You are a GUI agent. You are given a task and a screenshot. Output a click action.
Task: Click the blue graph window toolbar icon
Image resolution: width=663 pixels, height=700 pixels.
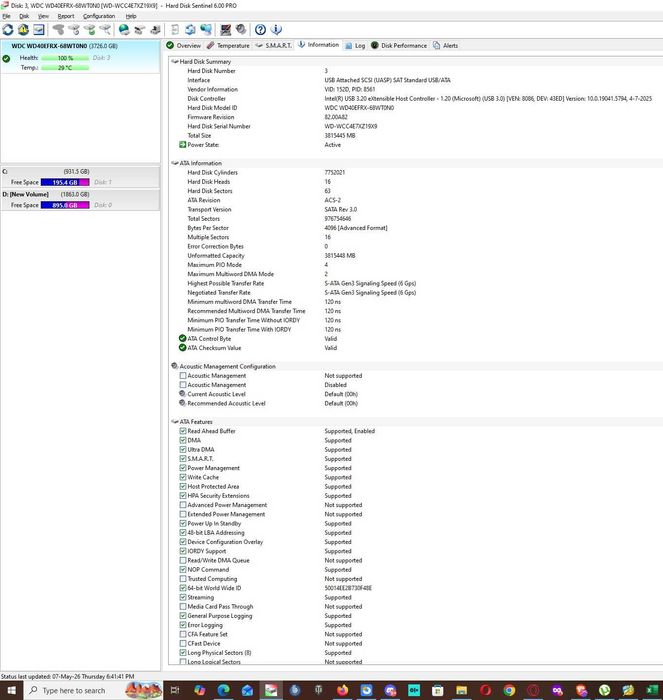tap(39, 30)
